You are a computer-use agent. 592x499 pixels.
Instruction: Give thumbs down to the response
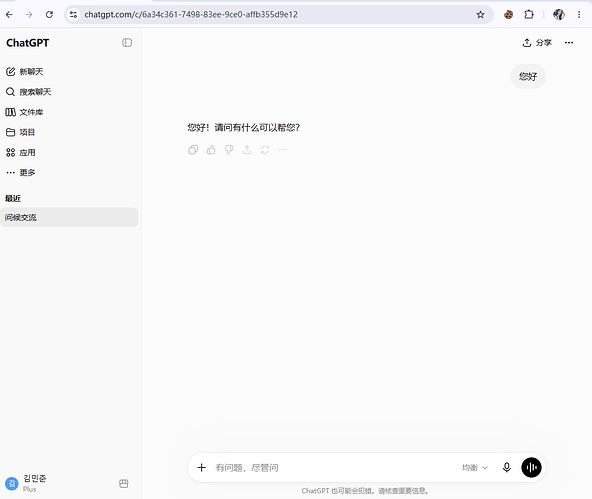[229, 150]
